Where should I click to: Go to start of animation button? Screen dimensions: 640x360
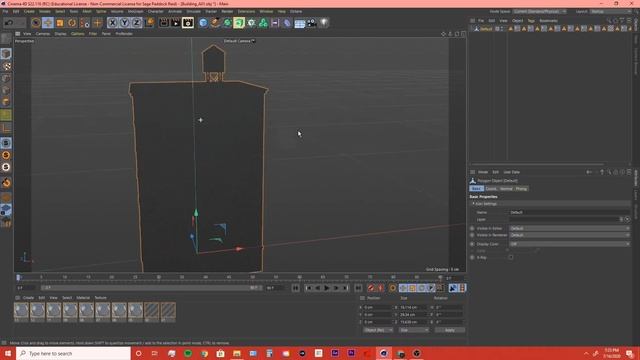296,288
